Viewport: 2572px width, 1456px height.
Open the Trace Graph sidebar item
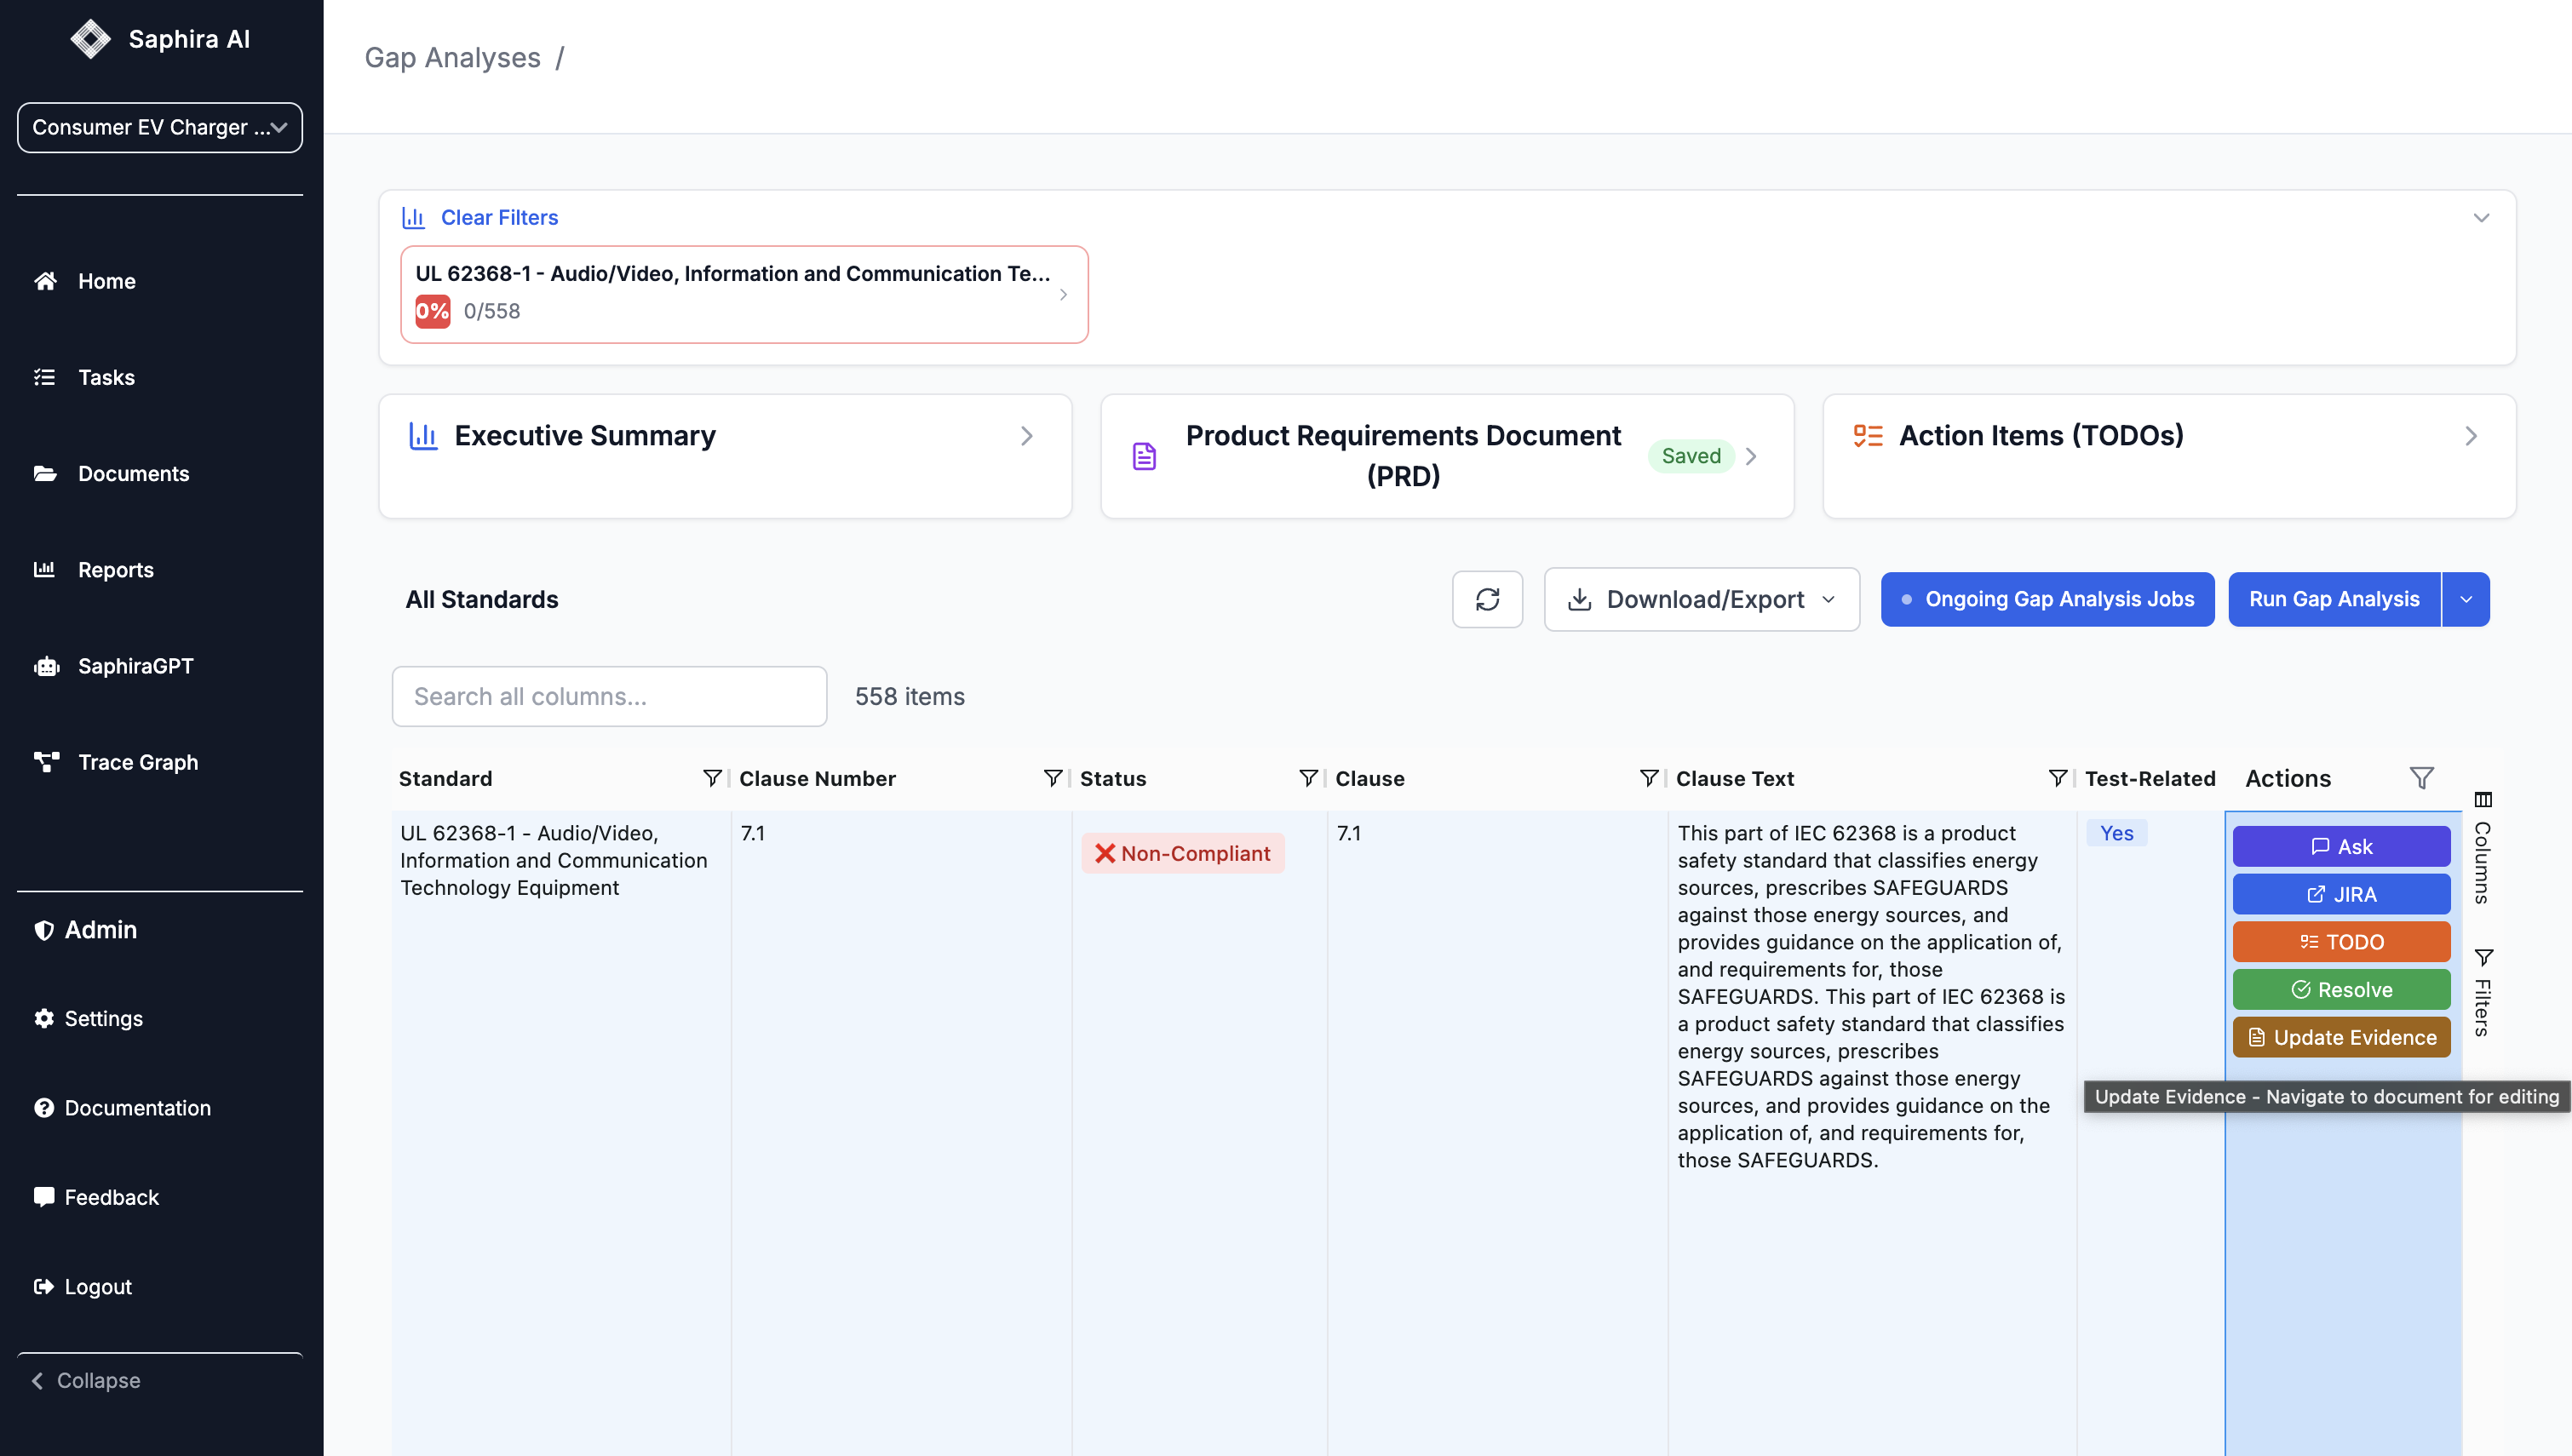[x=137, y=762]
